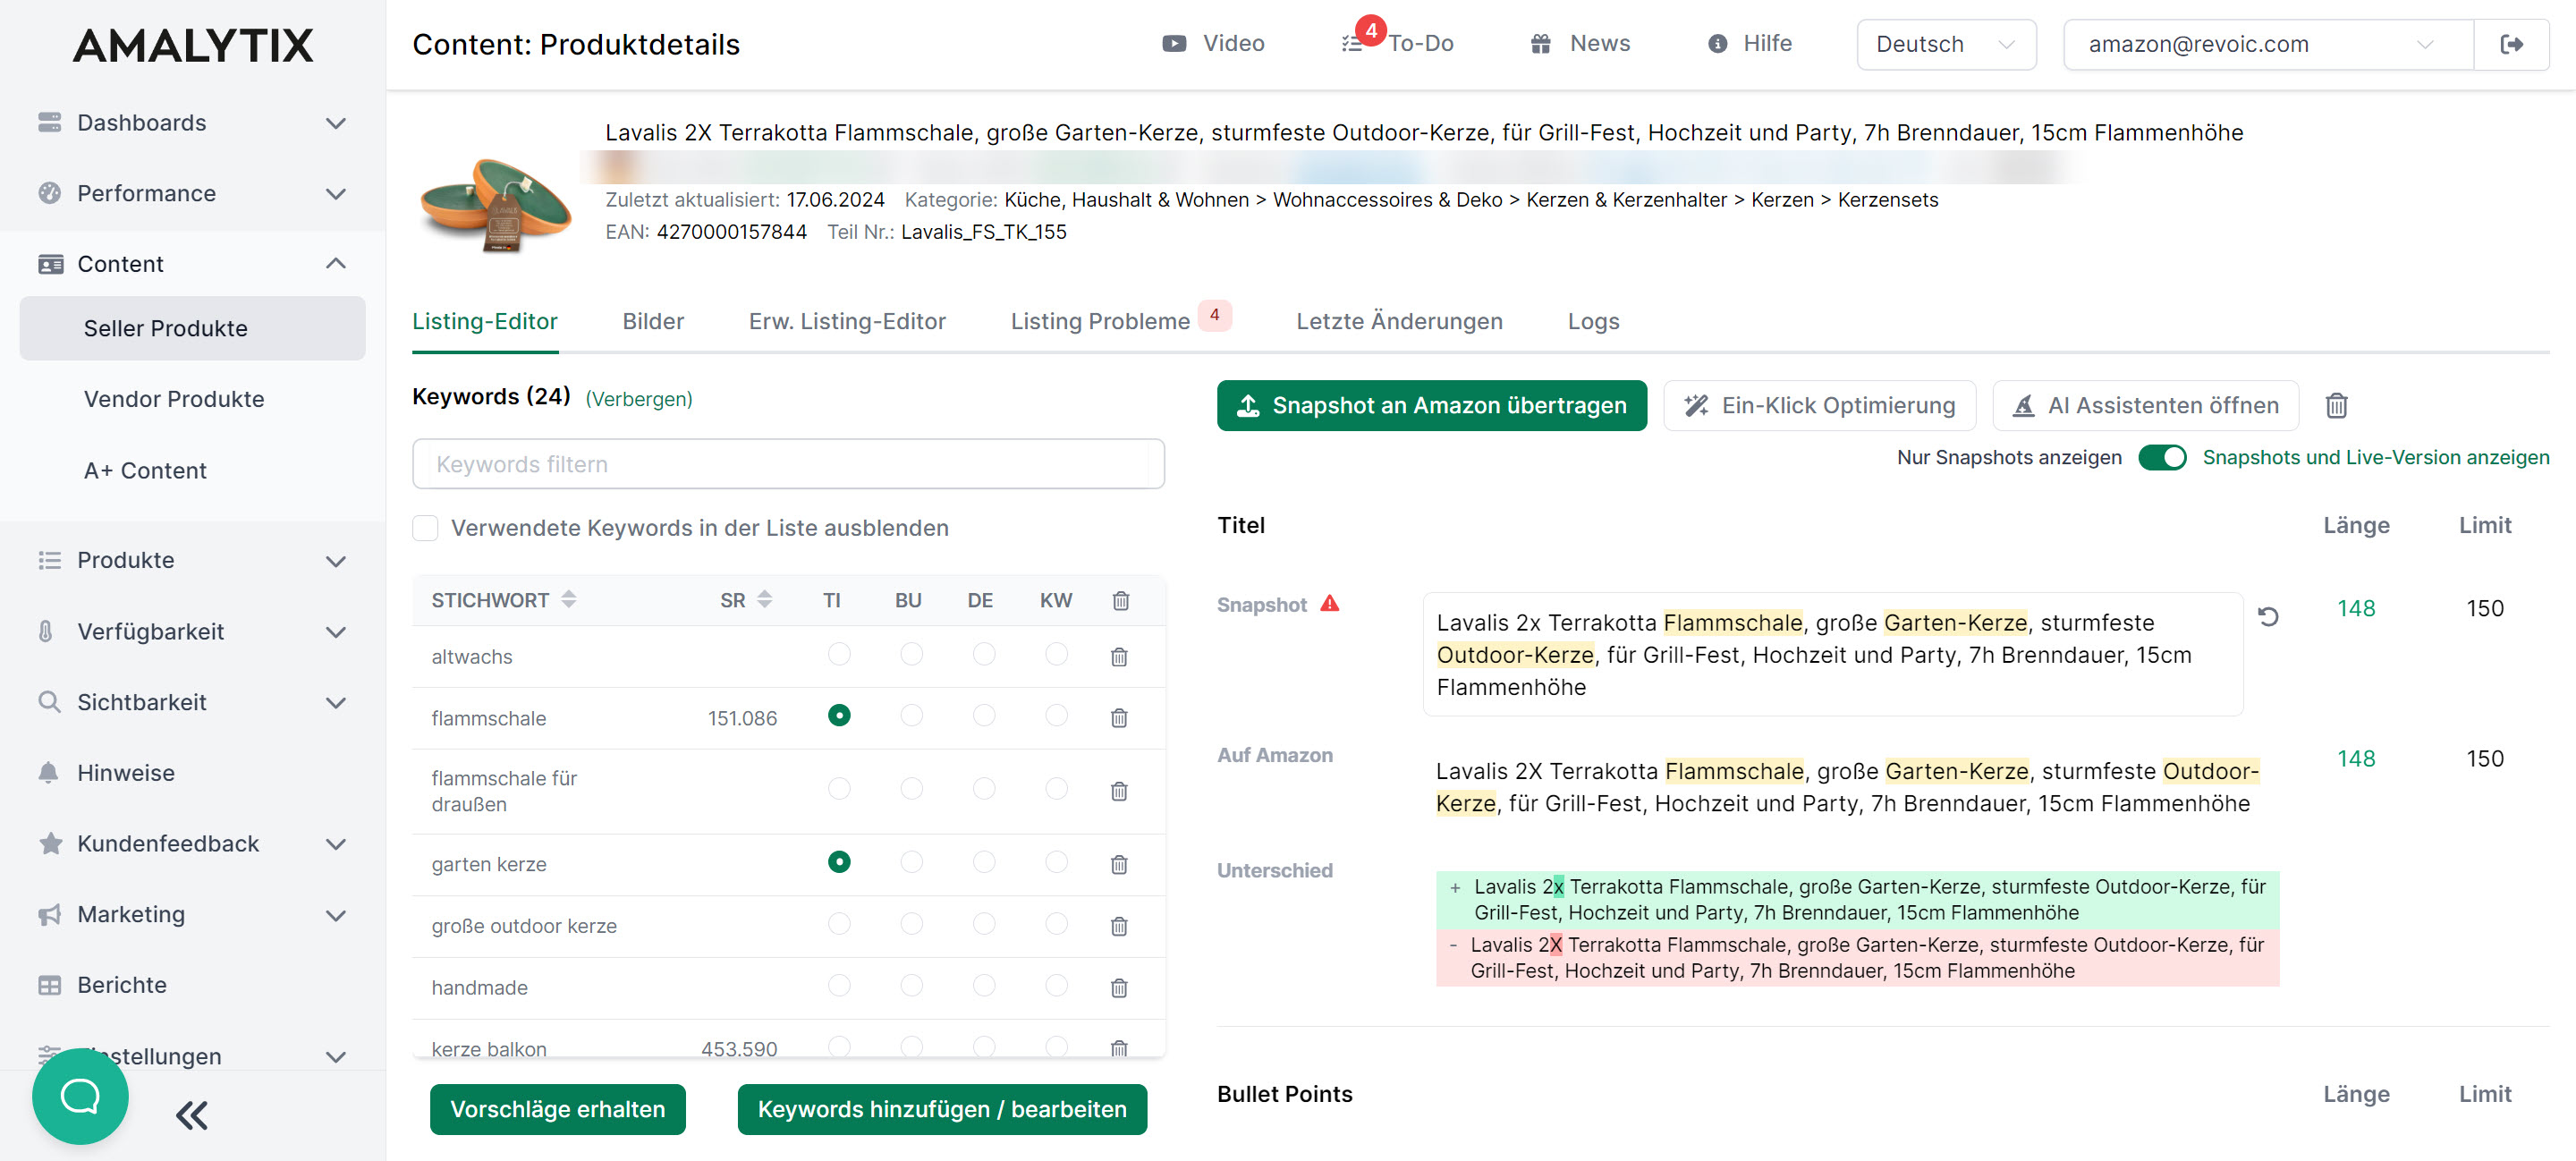
Task: Toggle 'Verwendete Keywords ausblenden' checkbox
Action: 425,527
